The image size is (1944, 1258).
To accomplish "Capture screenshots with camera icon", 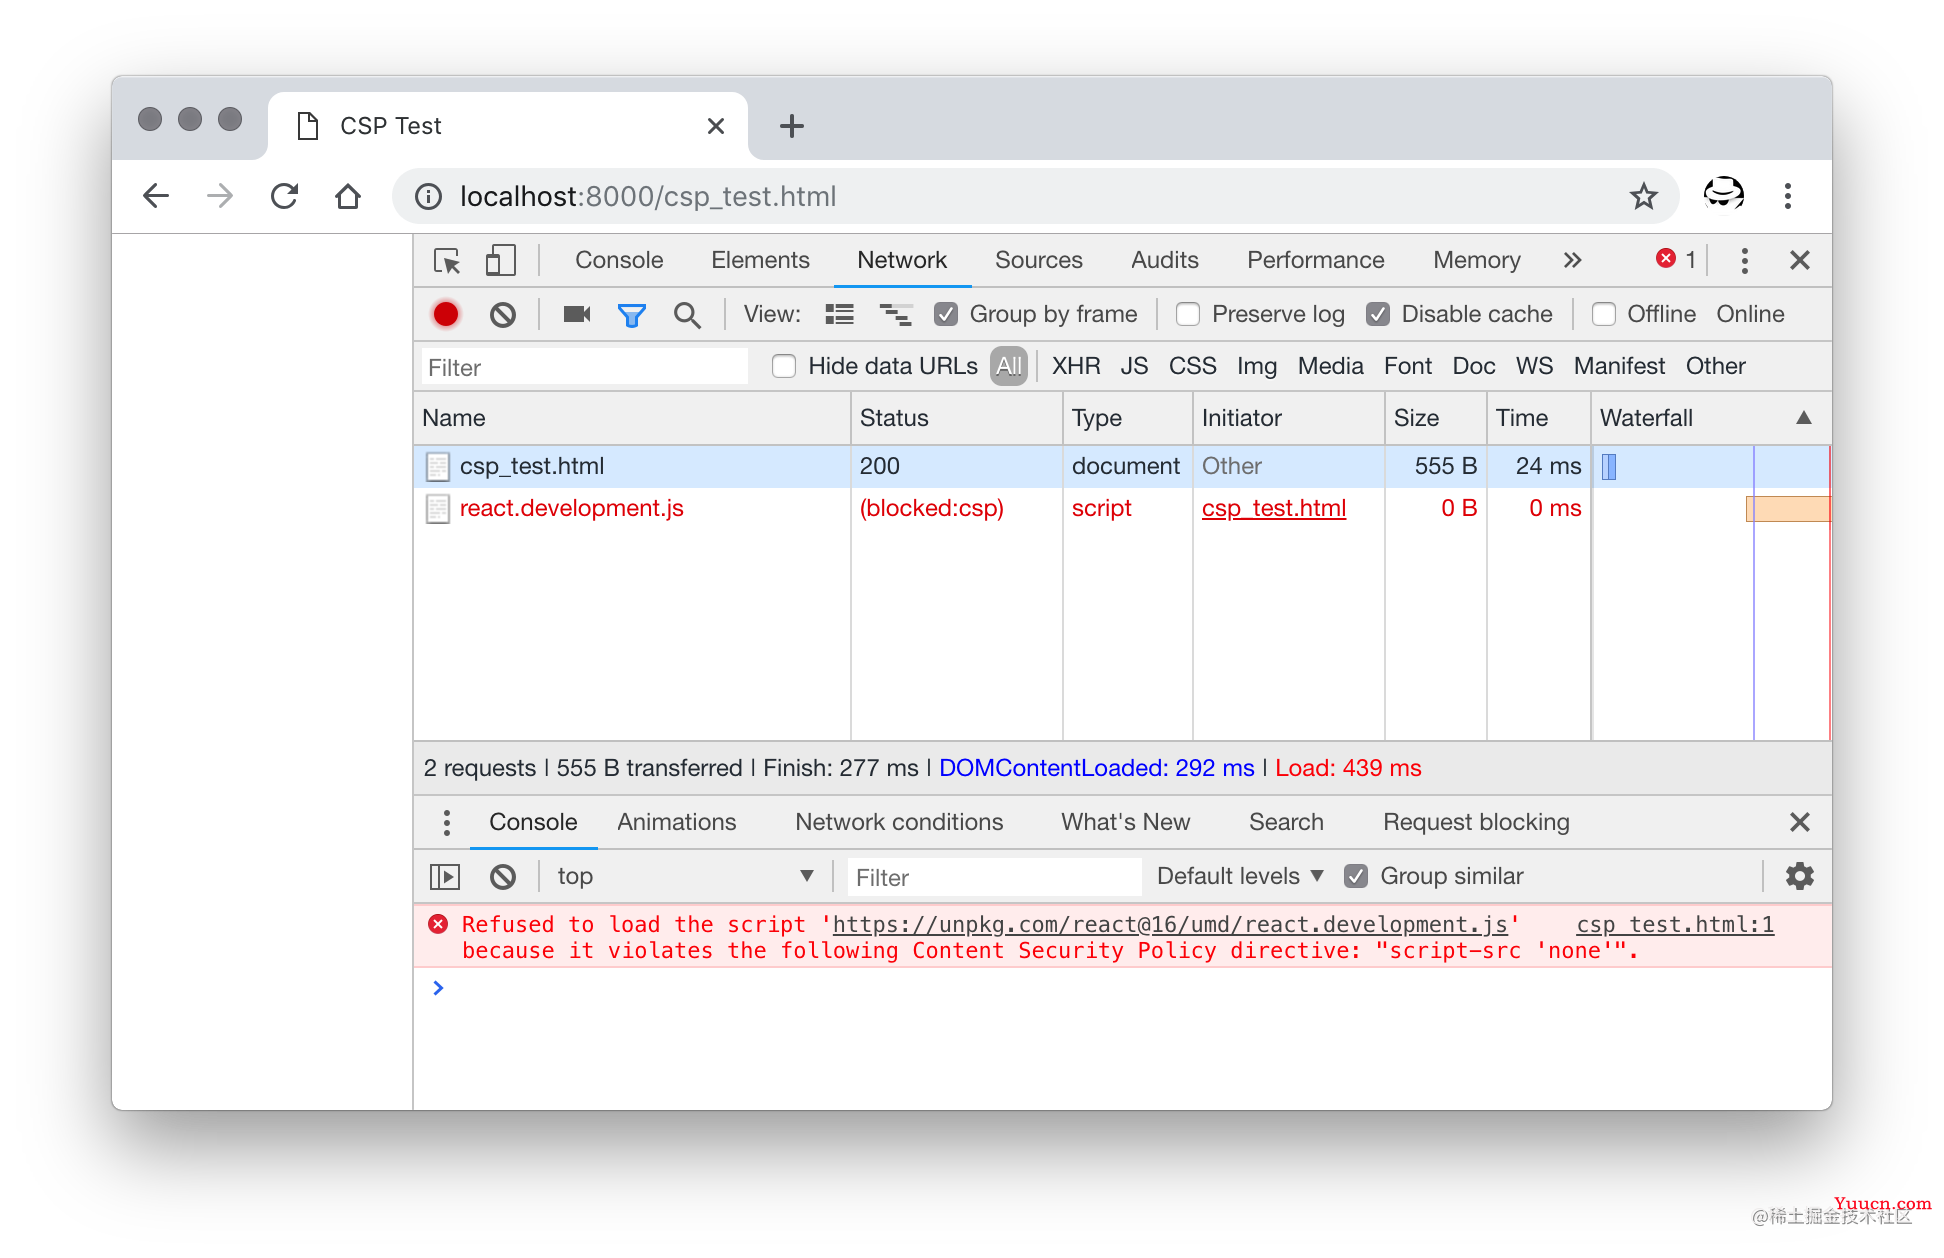I will tap(577, 314).
